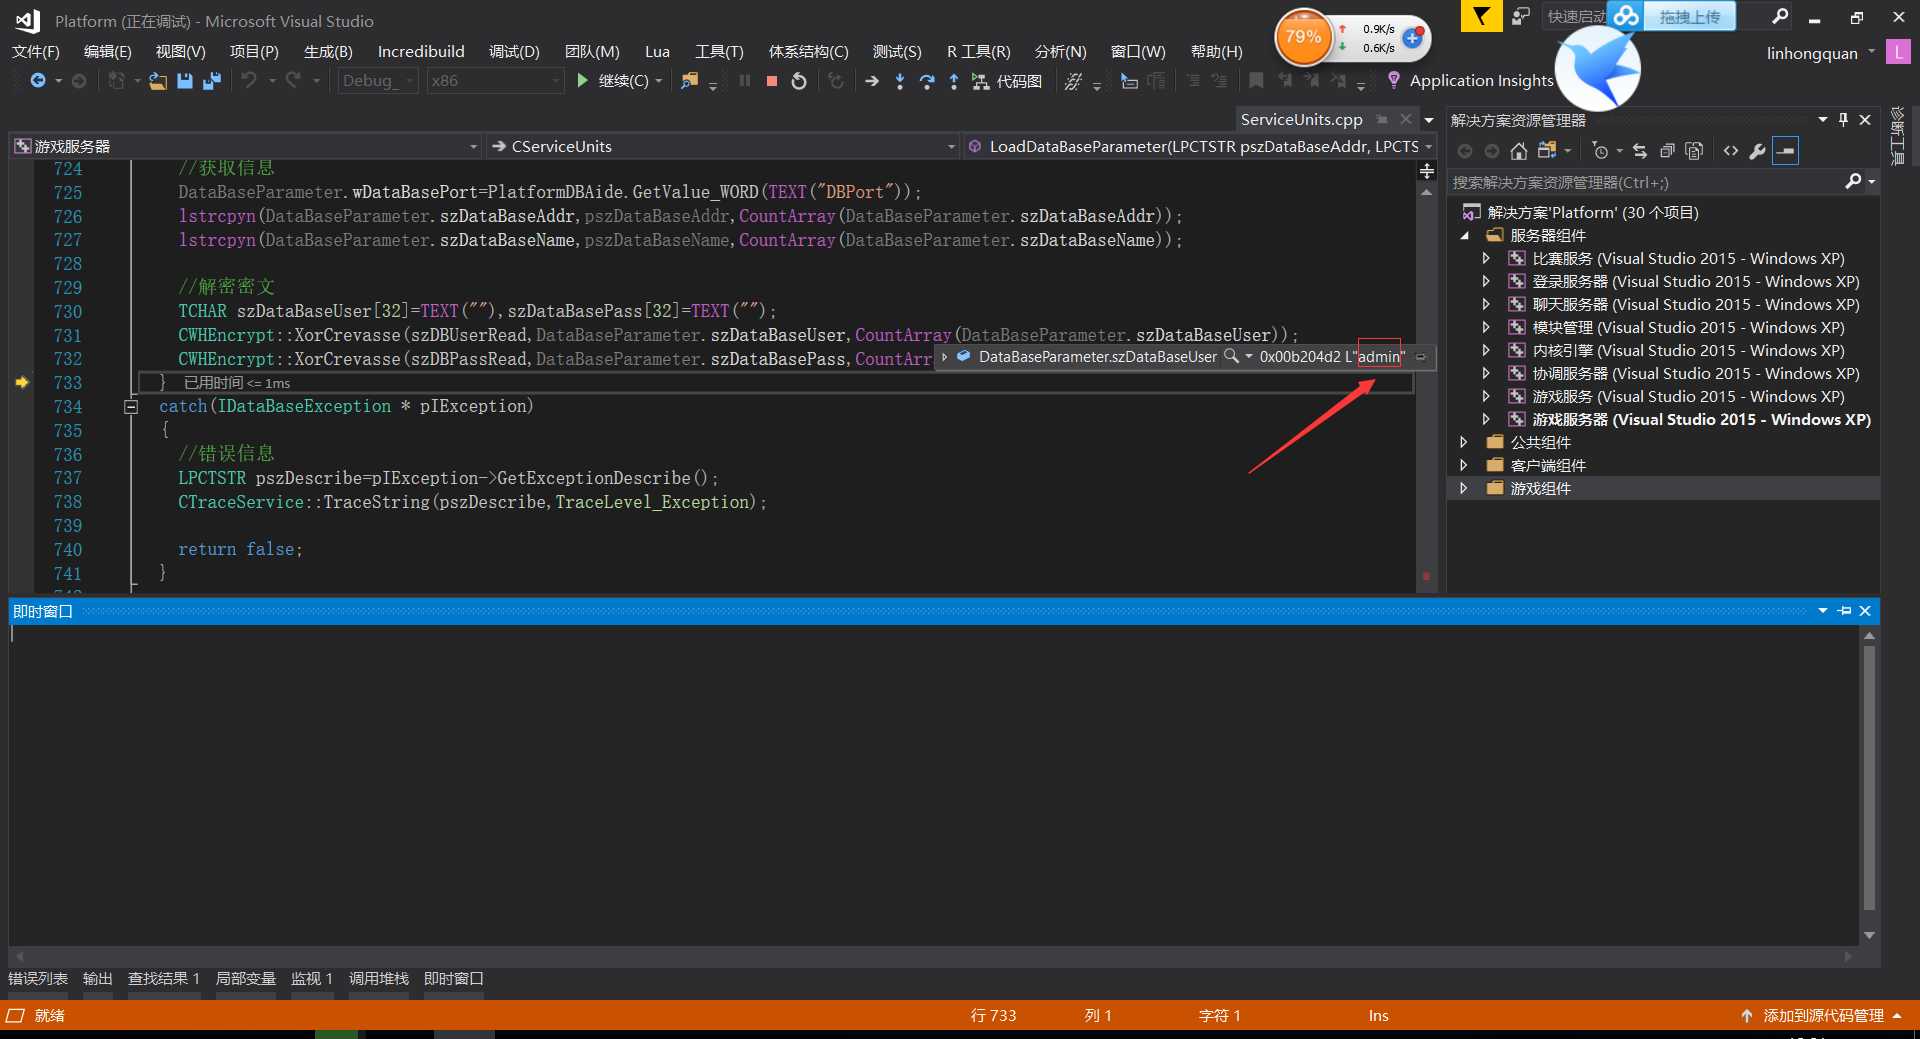This screenshot has height=1039, width=1920.
Task: Click the Undo arrow icon
Action: (x=249, y=81)
